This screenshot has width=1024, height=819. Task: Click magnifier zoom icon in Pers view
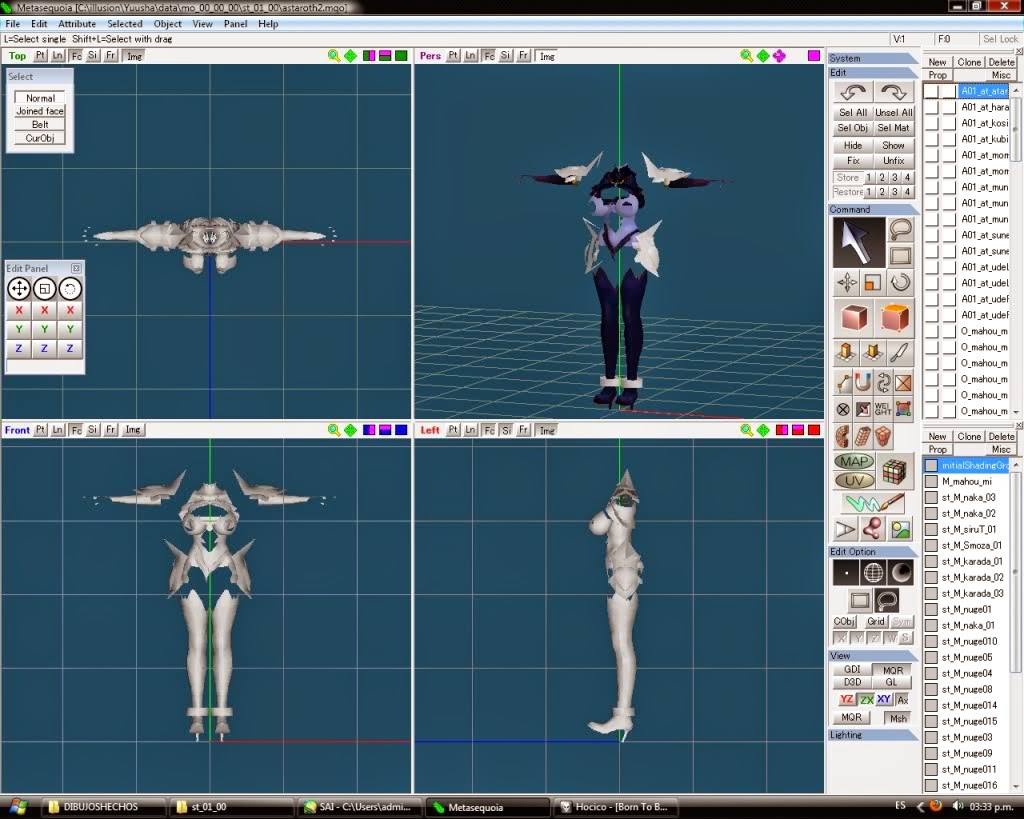click(x=746, y=56)
